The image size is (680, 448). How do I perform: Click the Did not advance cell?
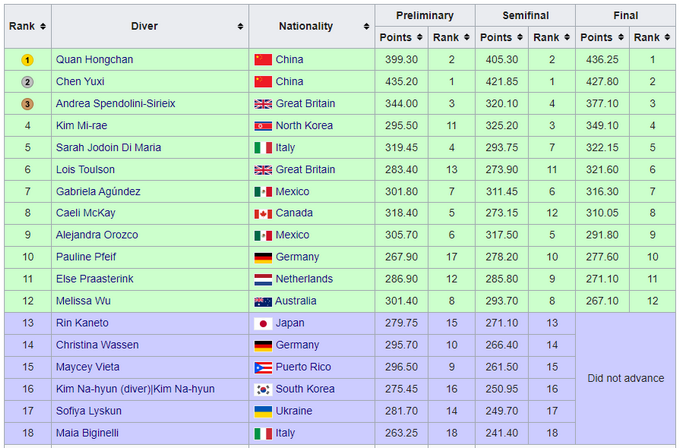[x=625, y=378]
